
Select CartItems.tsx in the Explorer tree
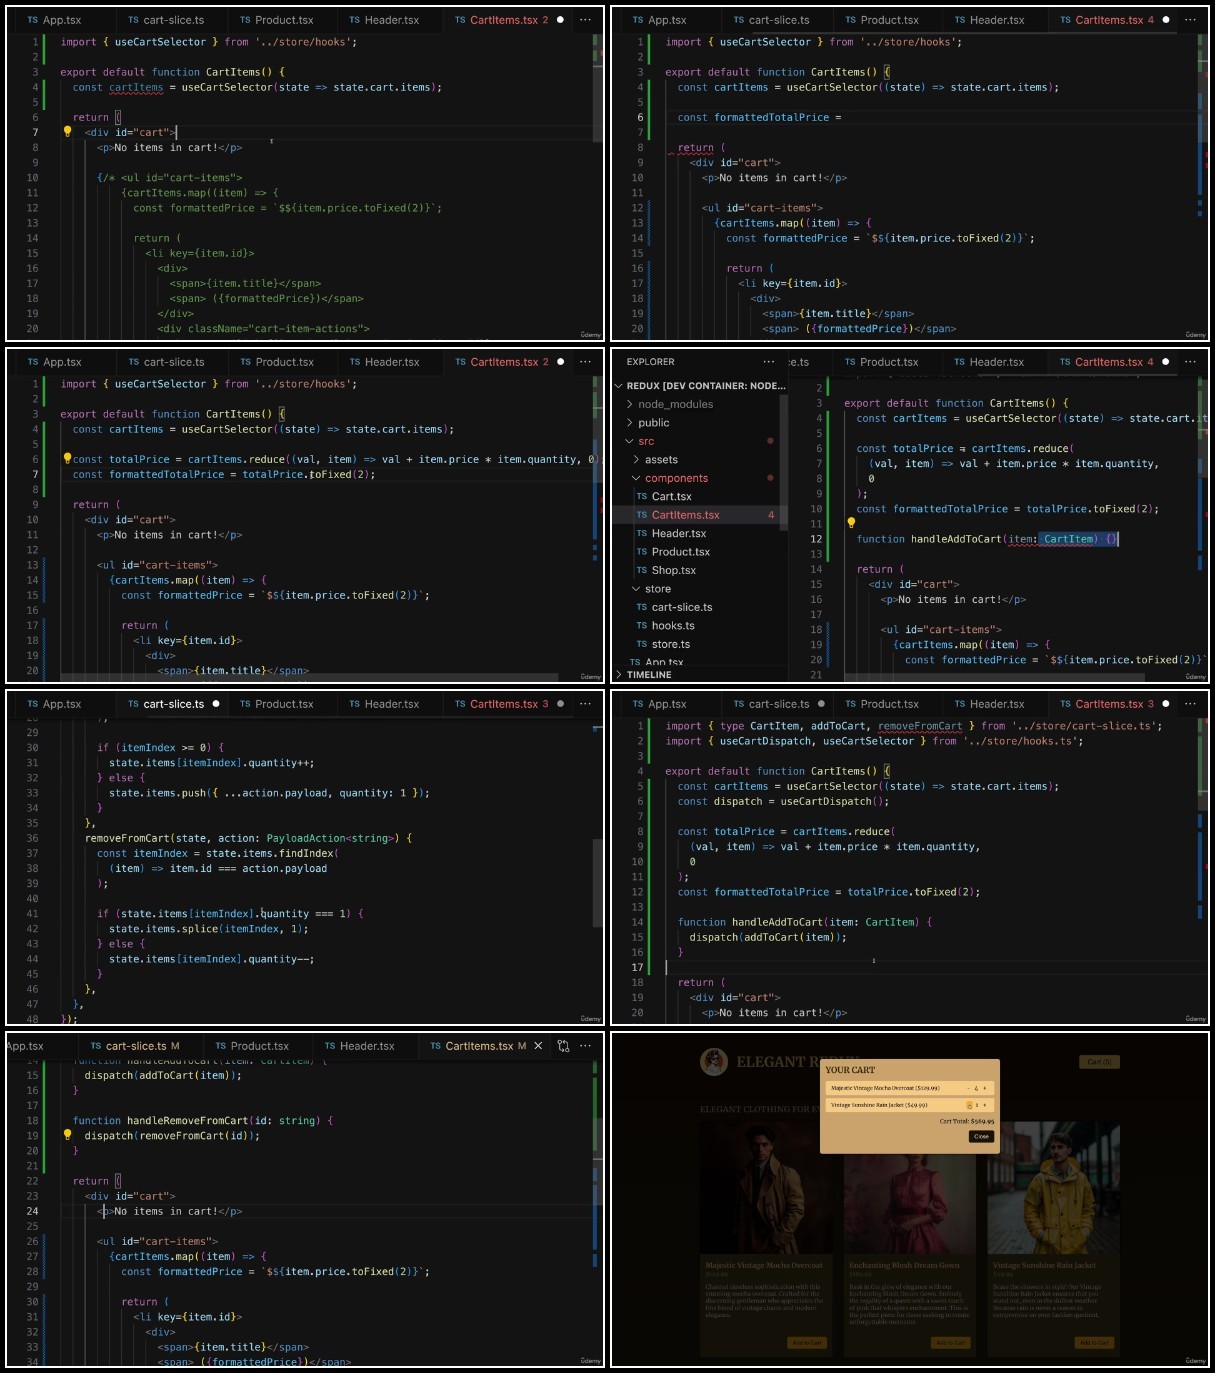(700, 515)
